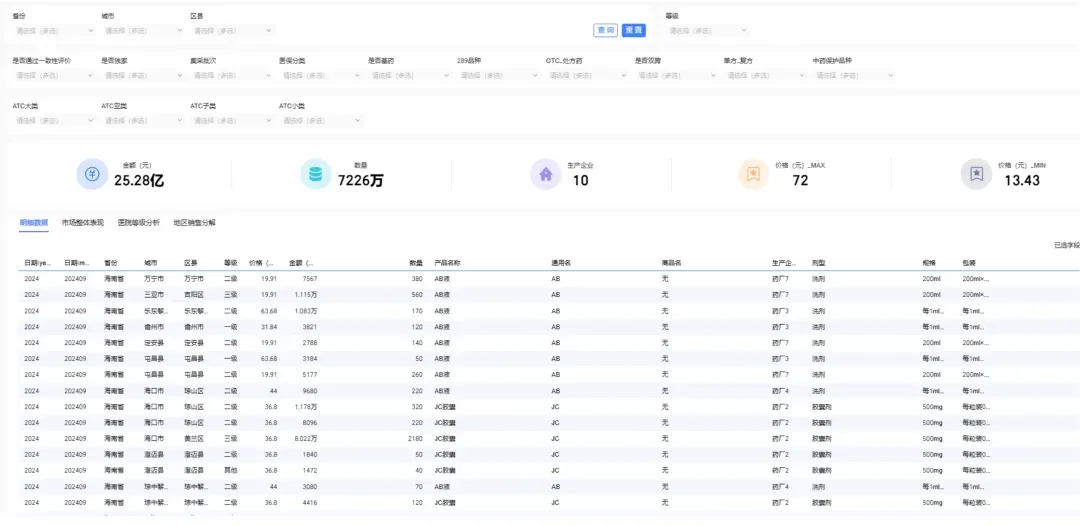Click the amount cell 8096
The image size is (1080, 526).
coord(310,422)
